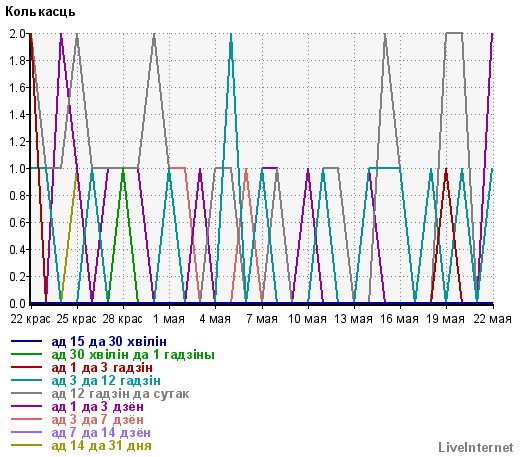Select legend entry 'ад 14 да 31 дня'
Screen dimensions: 520x457
102,446
